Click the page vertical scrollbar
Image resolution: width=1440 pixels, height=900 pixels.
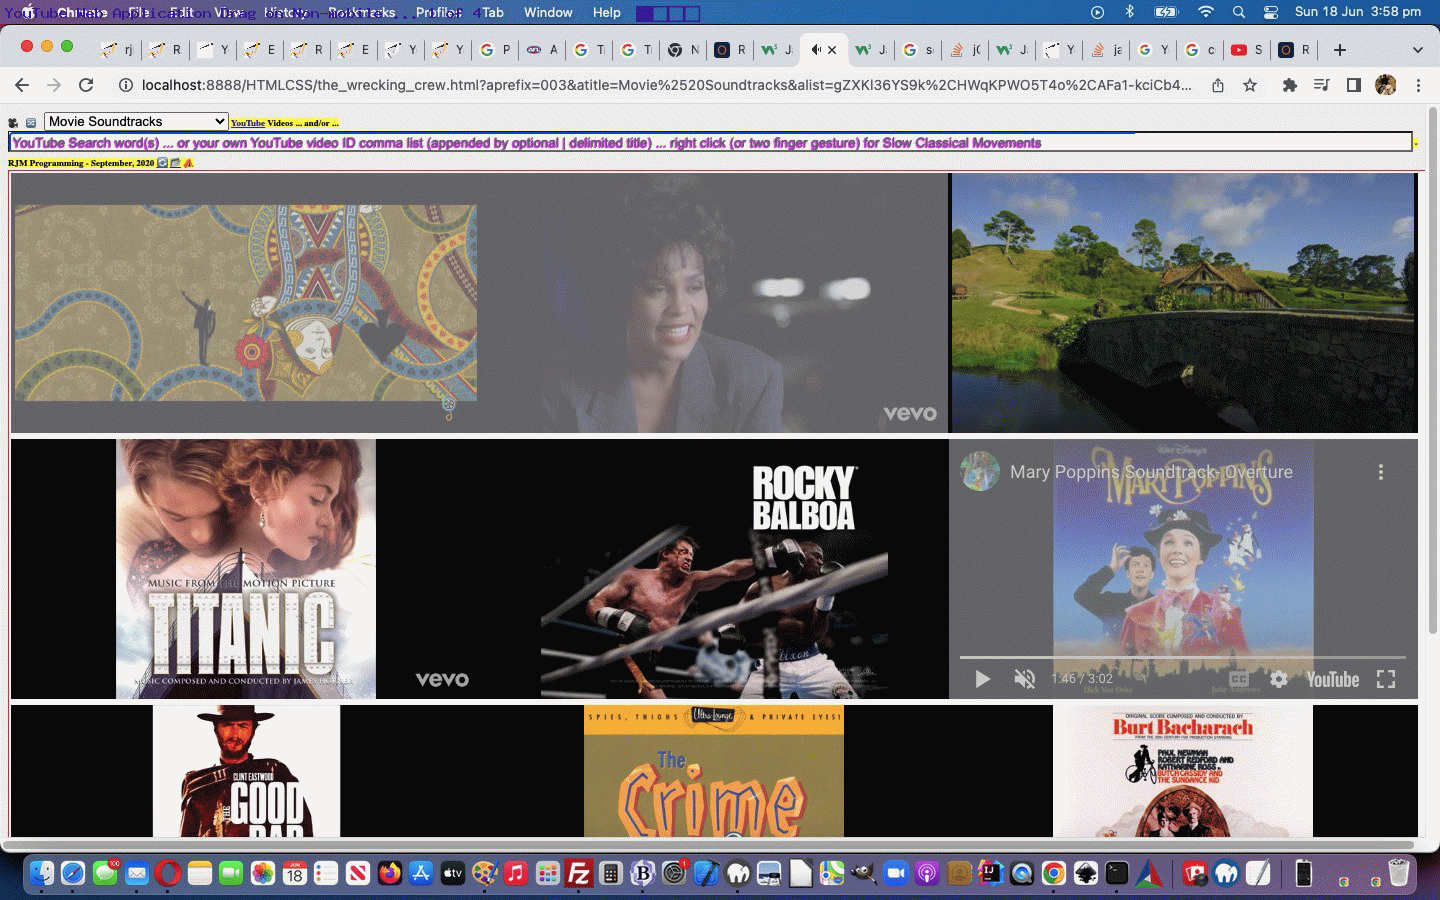tap(1432, 370)
